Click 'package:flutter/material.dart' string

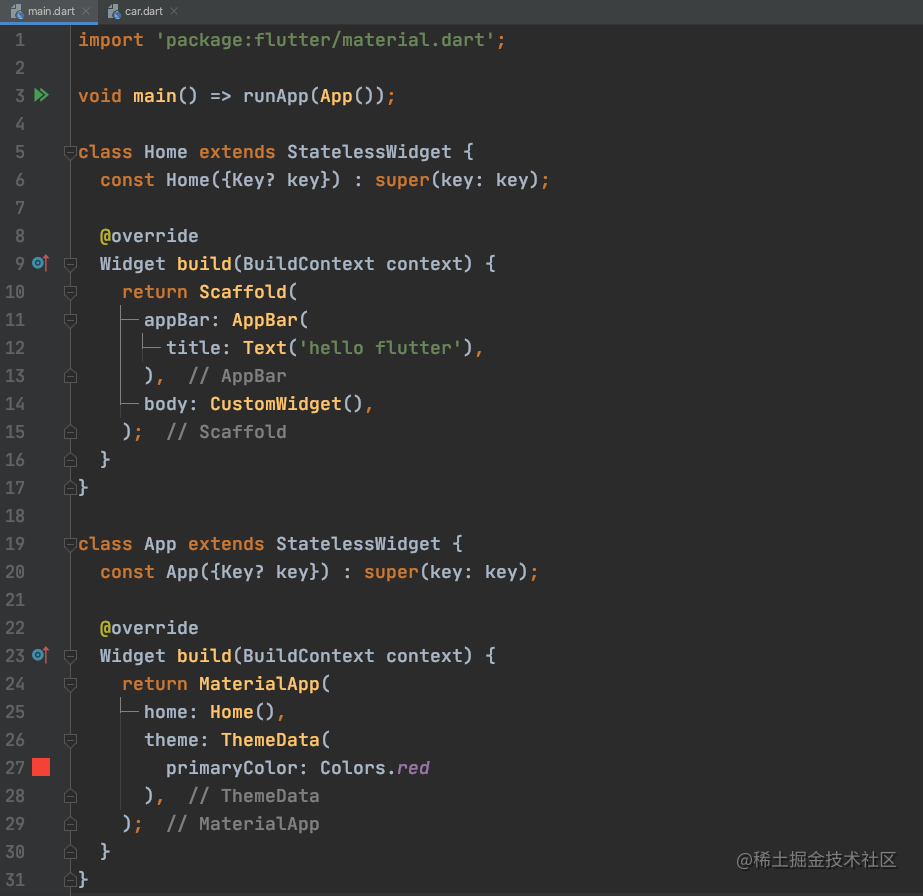[326, 40]
